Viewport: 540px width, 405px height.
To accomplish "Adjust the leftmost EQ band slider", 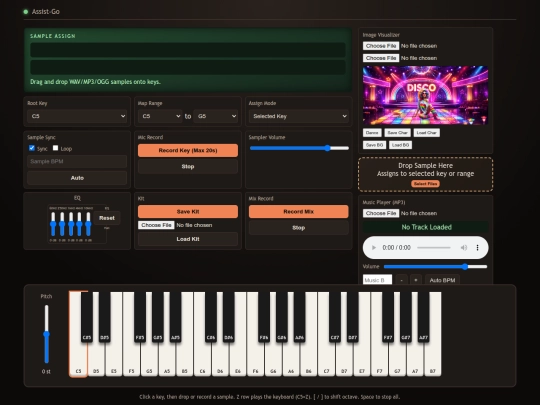I will coord(53,224).
